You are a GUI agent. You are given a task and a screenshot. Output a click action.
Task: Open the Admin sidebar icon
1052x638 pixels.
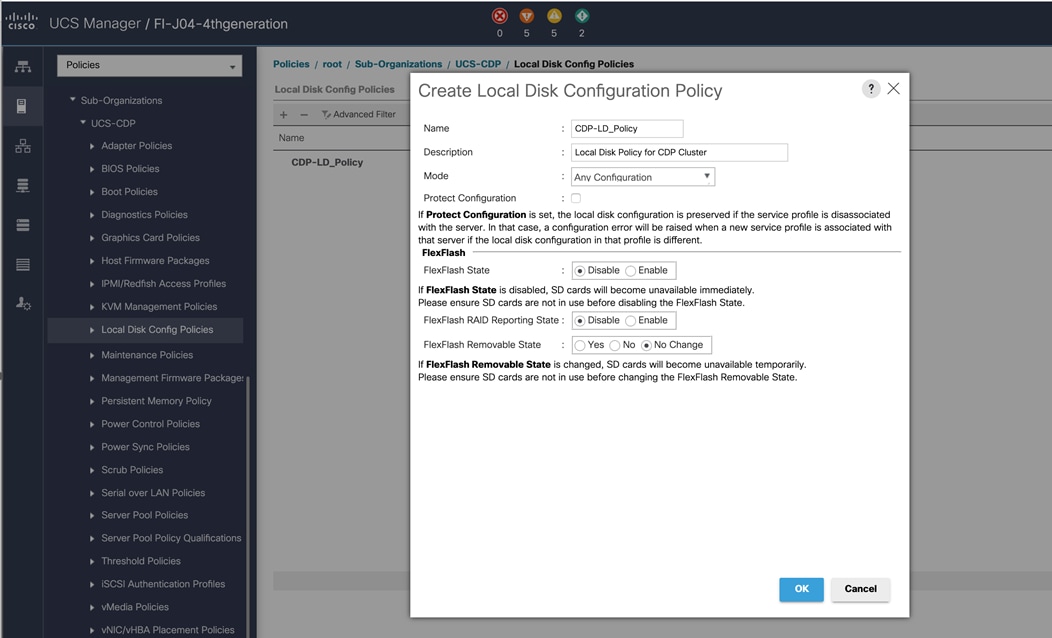click(23, 304)
